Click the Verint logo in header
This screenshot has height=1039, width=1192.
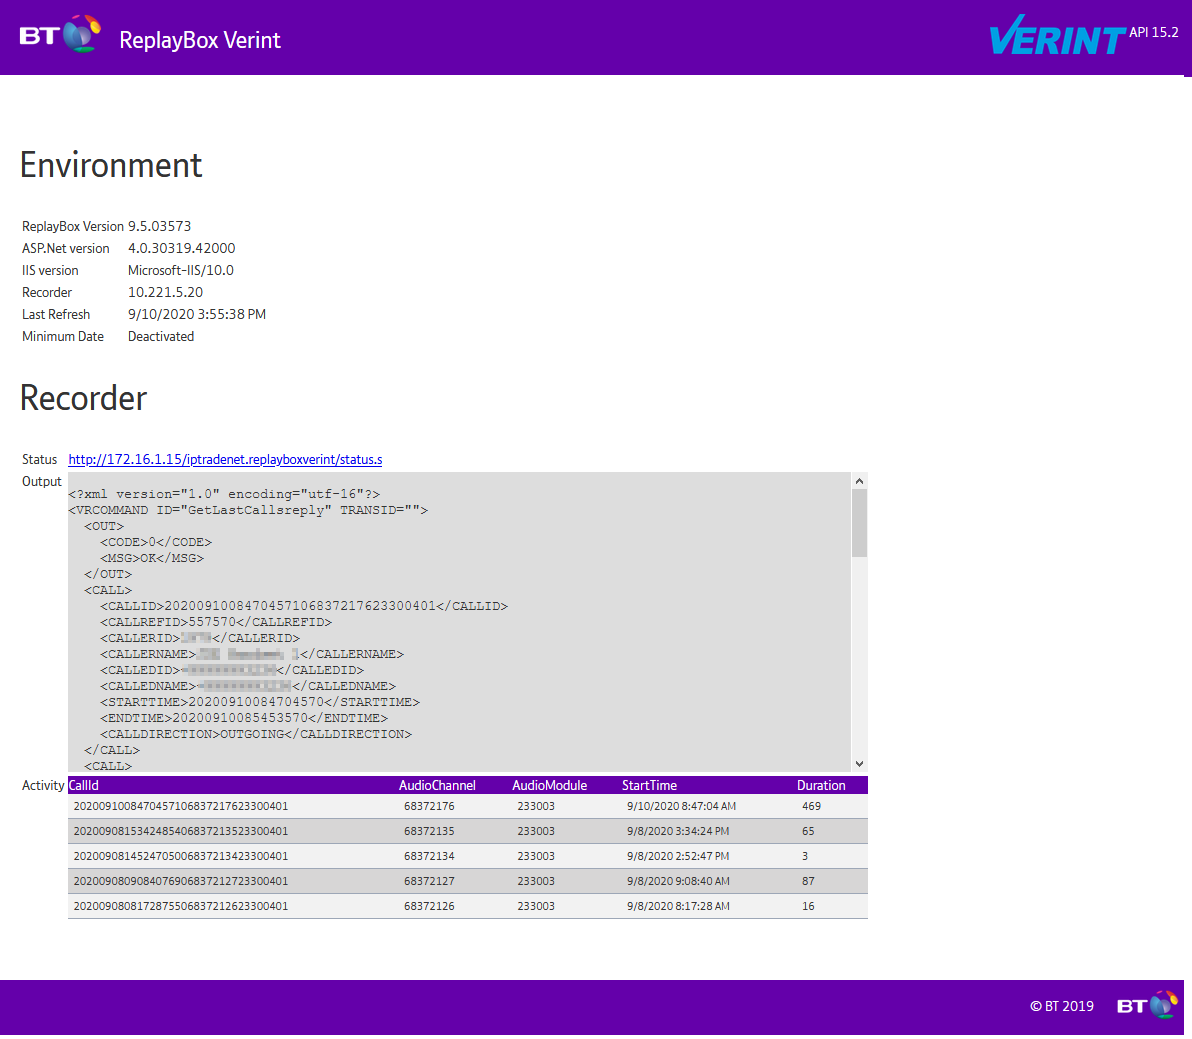(1057, 36)
